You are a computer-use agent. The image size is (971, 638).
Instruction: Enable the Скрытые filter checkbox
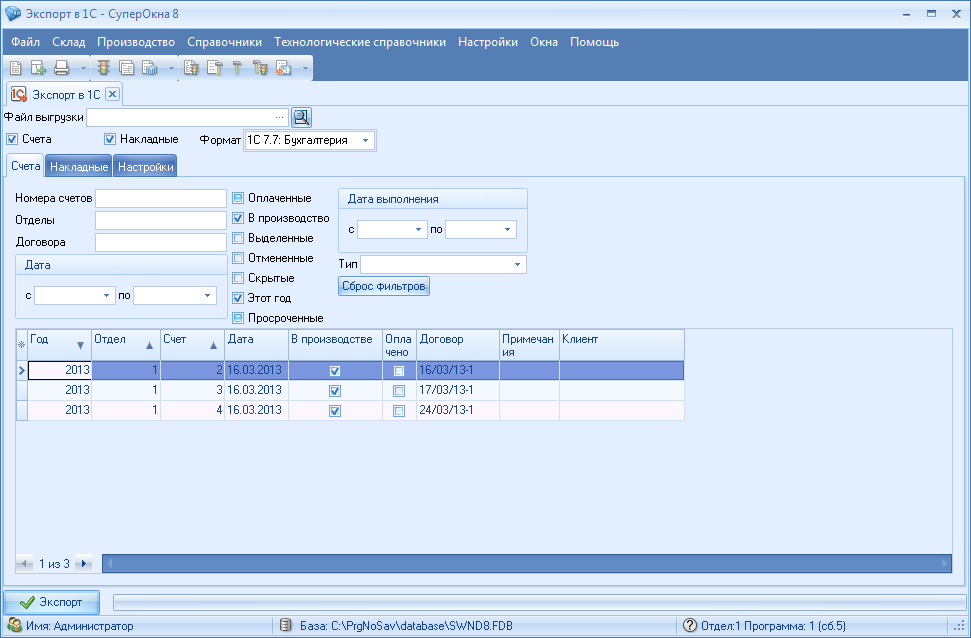point(238,278)
